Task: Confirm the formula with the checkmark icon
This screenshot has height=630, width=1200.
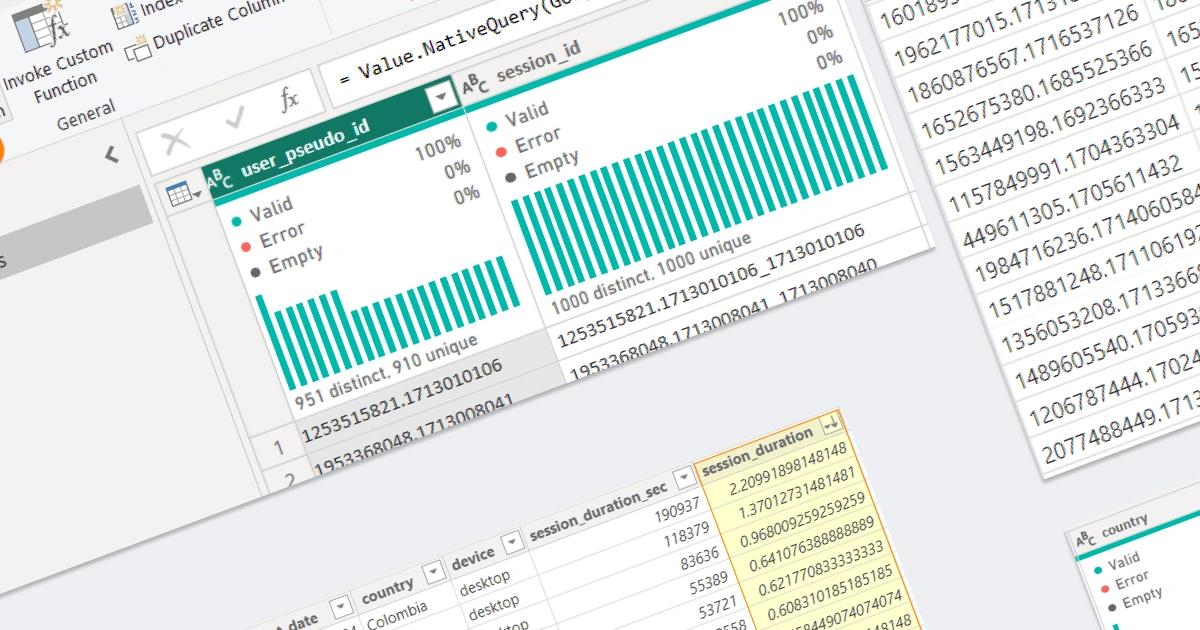Action: click(x=236, y=120)
